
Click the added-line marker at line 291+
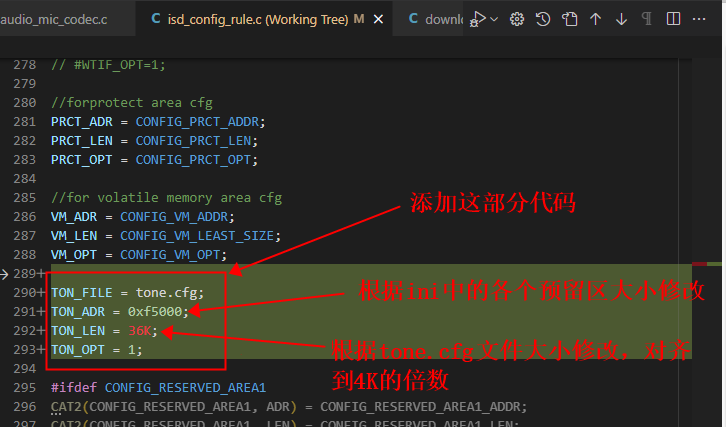41,312
